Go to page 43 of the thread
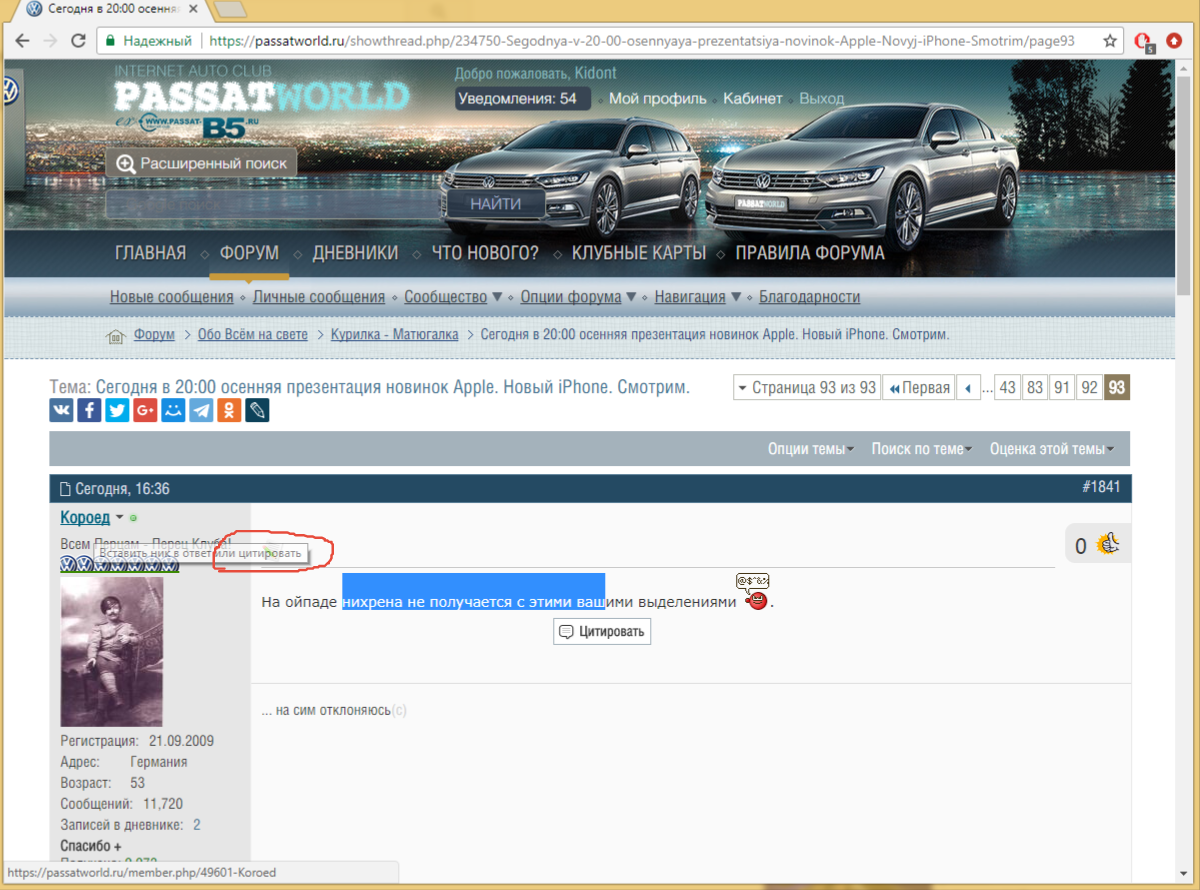 [1007, 388]
